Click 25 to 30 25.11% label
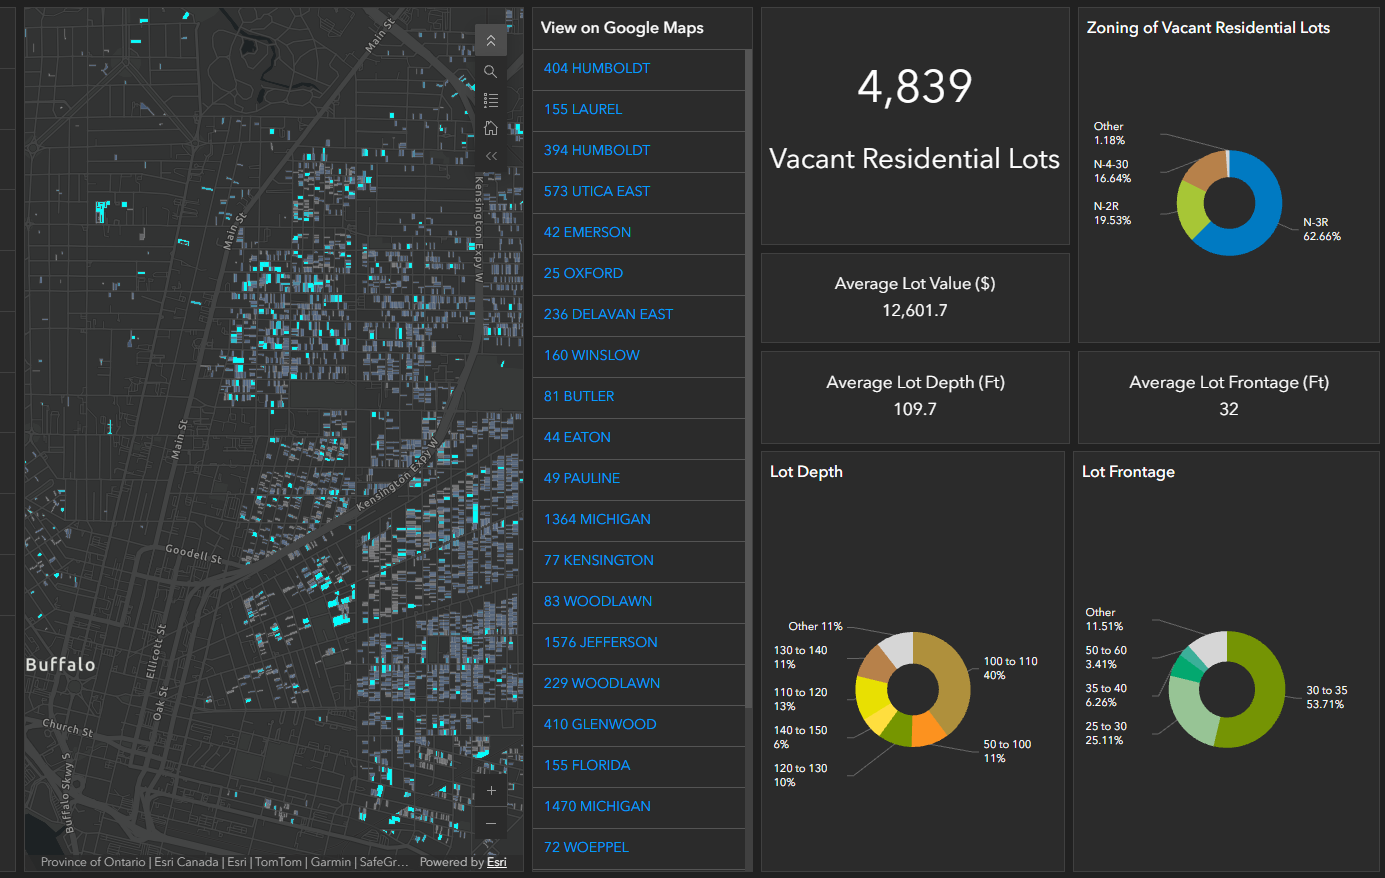 click(1106, 733)
